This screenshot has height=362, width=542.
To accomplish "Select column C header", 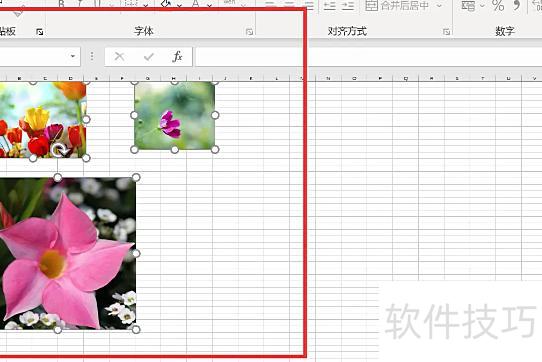I will (45, 78).
